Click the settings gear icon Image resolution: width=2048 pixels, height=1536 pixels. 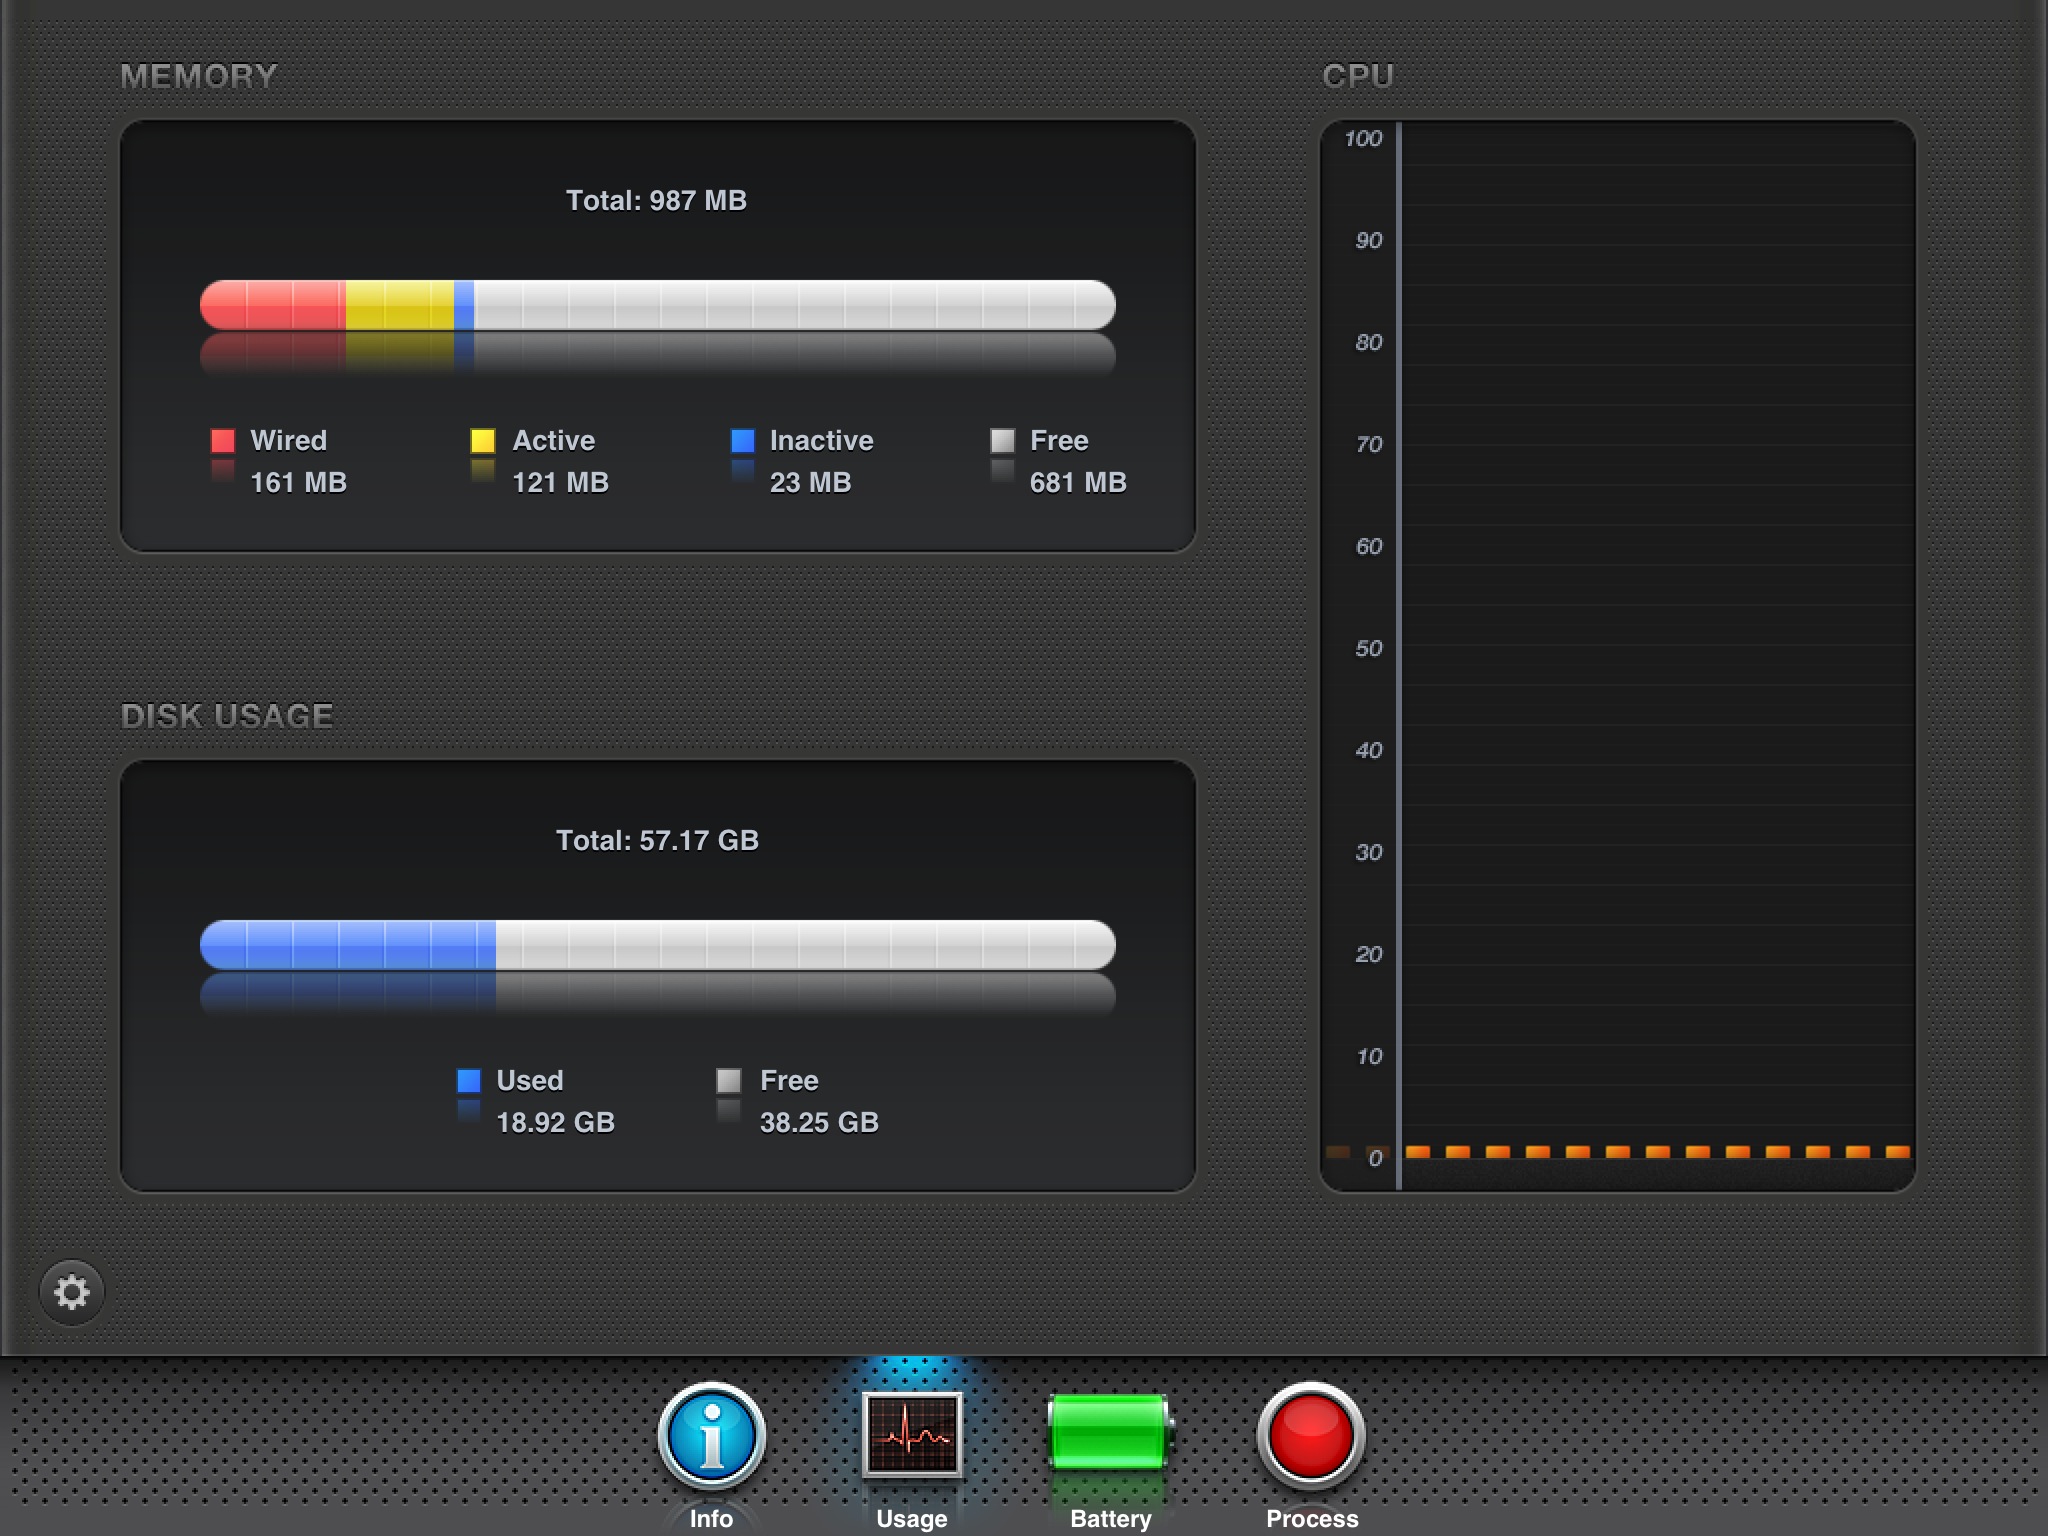coord(72,1292)
